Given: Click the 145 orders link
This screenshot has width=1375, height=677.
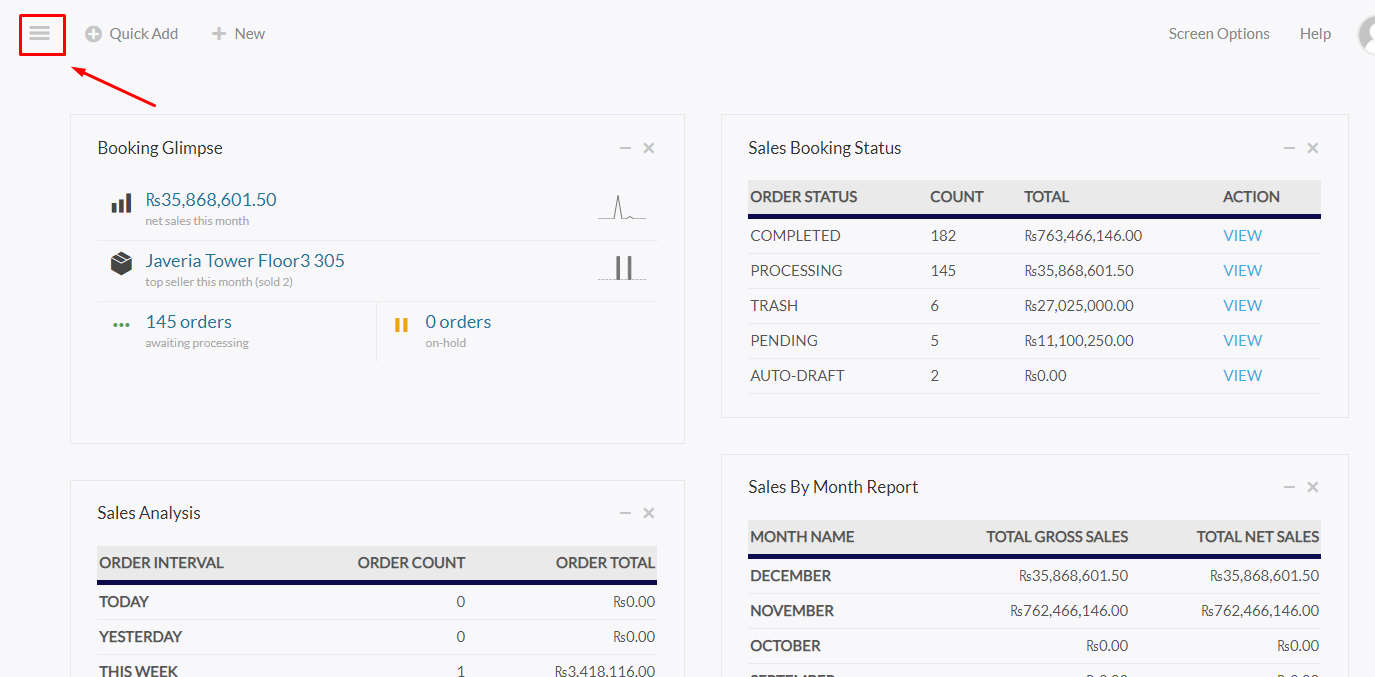Looking at the screenshot, I should tap(188, 322).
